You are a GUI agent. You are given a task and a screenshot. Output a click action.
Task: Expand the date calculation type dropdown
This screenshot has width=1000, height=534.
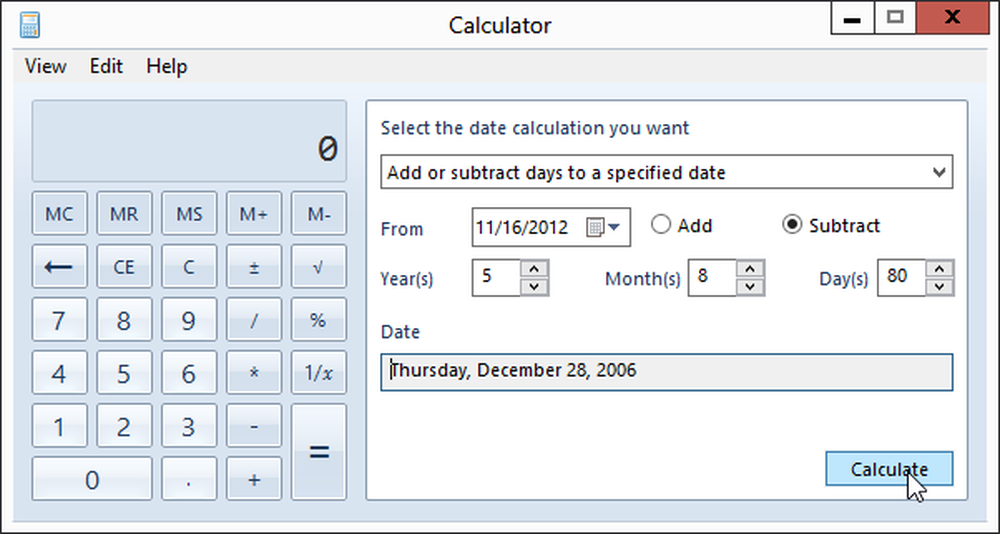coord(666,172)
